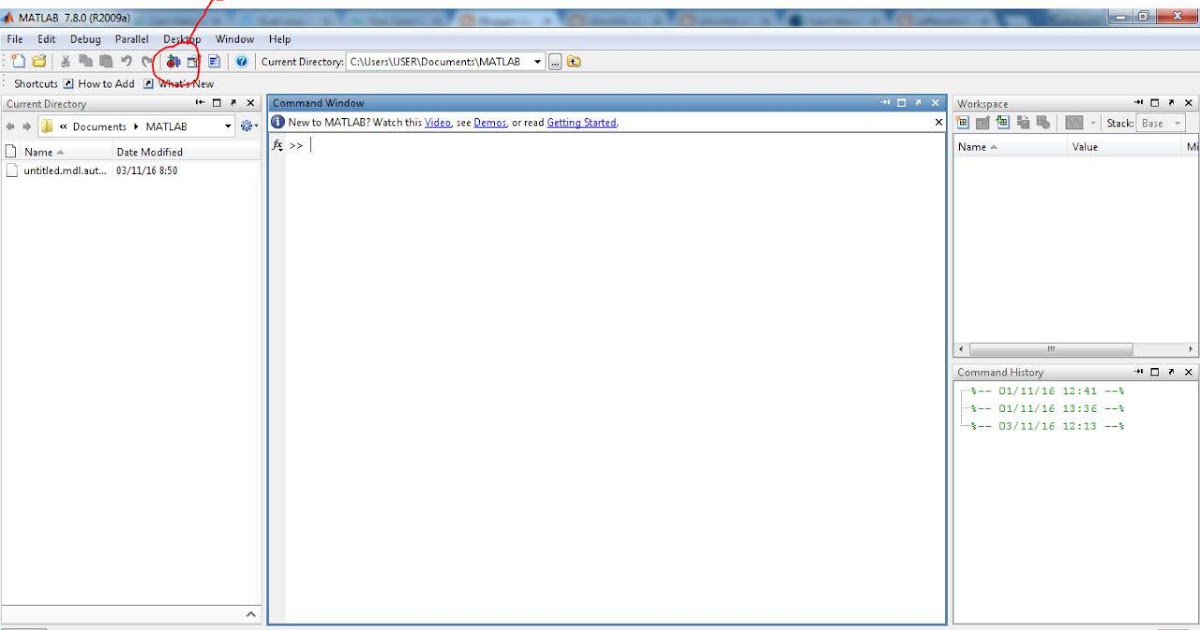Go back in Current Directory panel
Screen dimensions: 1200x630
[12, 127]
